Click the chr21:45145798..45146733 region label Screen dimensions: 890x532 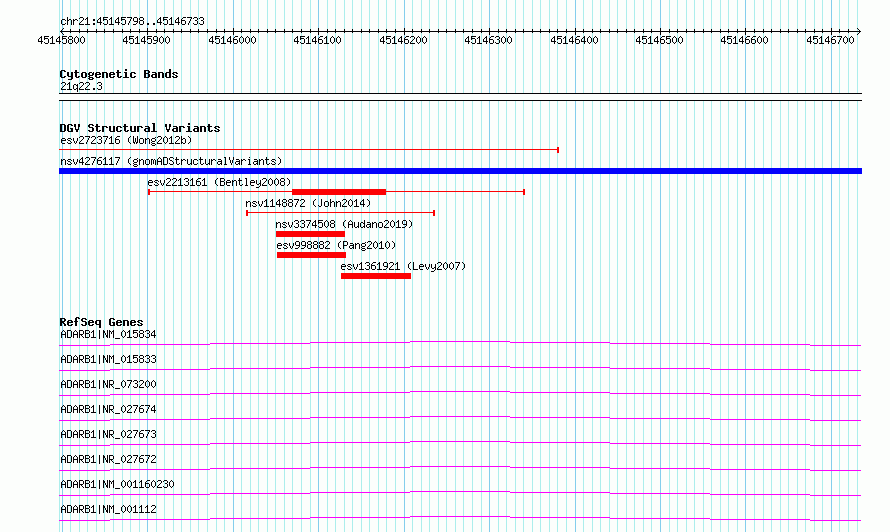(x=132, y=22)
